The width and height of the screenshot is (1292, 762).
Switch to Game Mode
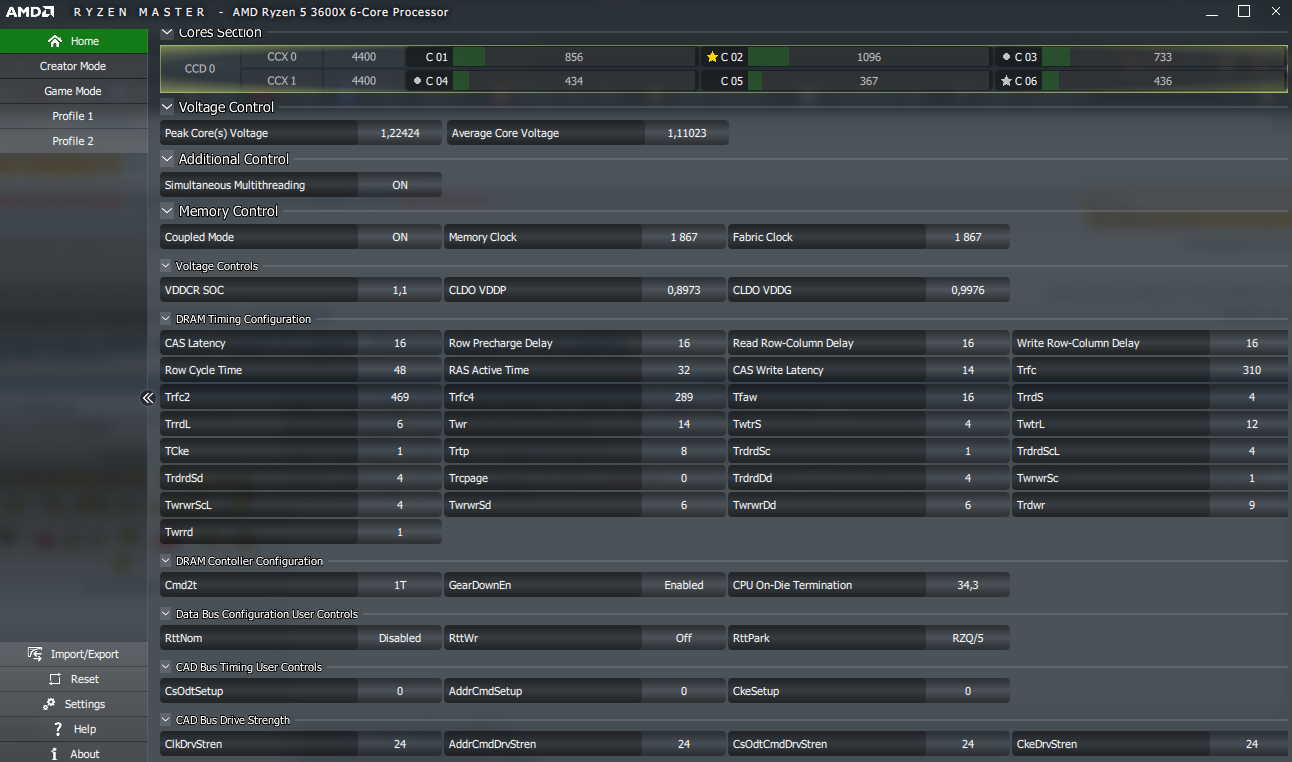74,91
